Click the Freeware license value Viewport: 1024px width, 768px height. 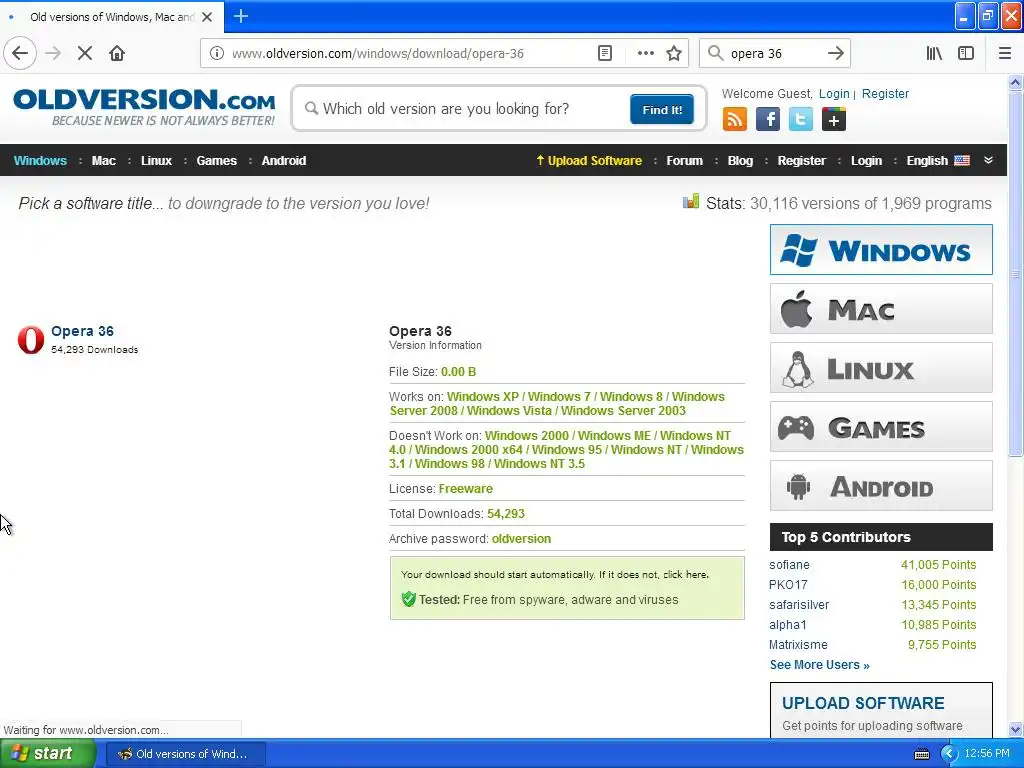[x=466, y=488]
